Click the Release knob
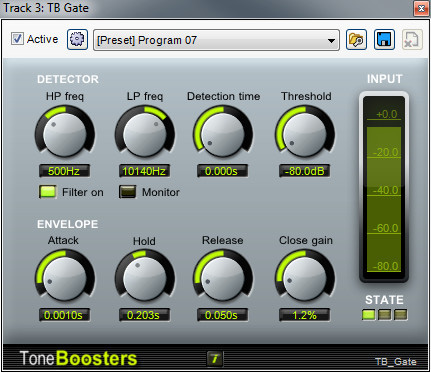This screenshot has height=373, width=431. (223, 278)
